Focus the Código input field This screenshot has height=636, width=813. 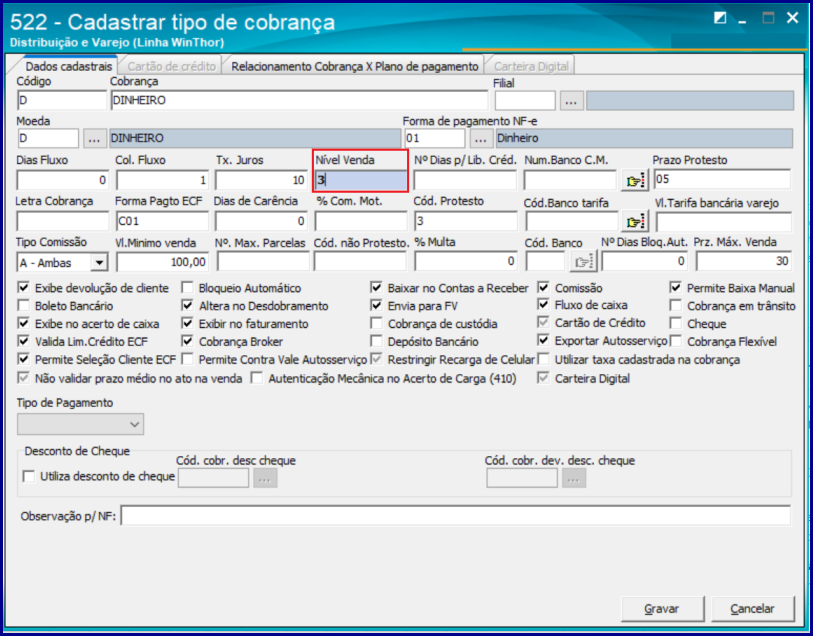click(62, 100)
